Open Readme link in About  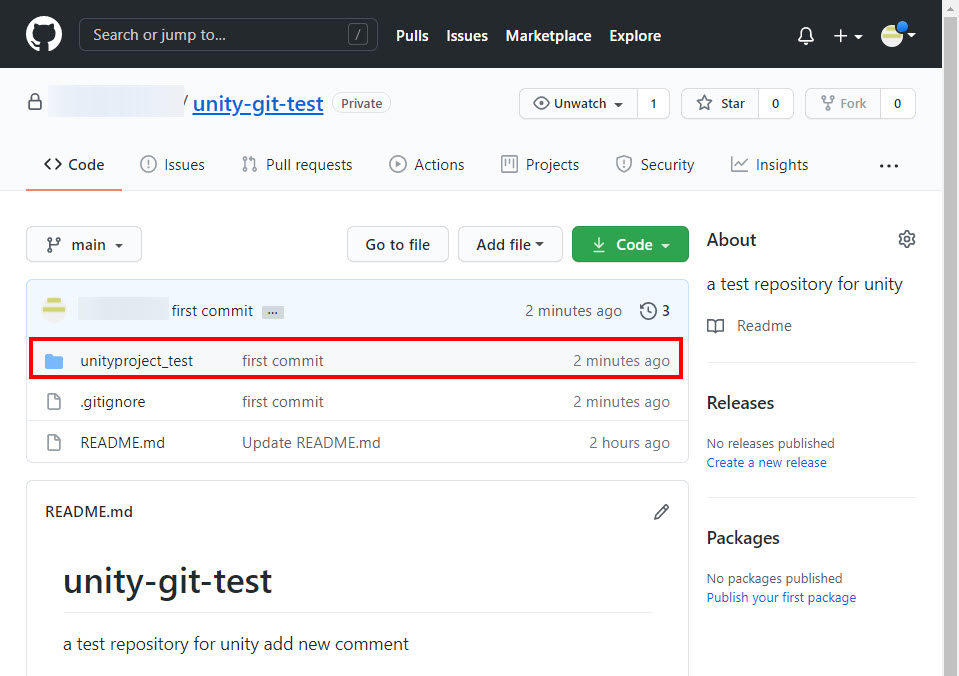[764, 326]
